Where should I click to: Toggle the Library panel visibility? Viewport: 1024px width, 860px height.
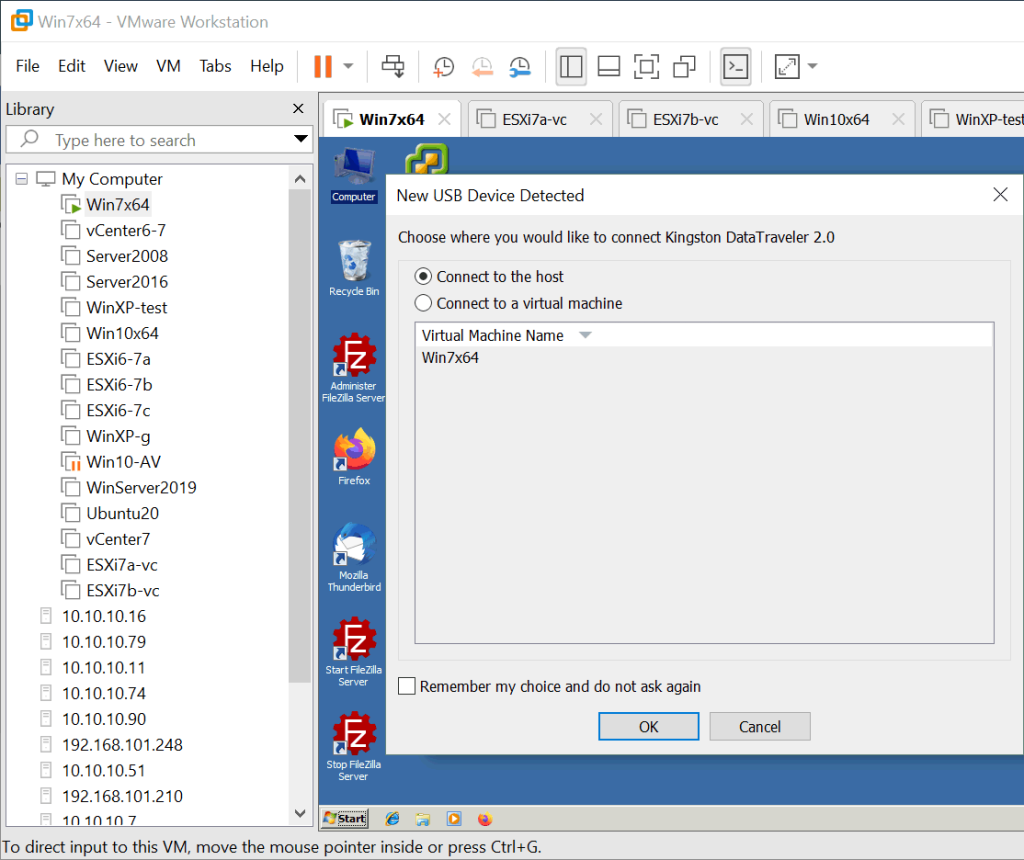[571, 66]
